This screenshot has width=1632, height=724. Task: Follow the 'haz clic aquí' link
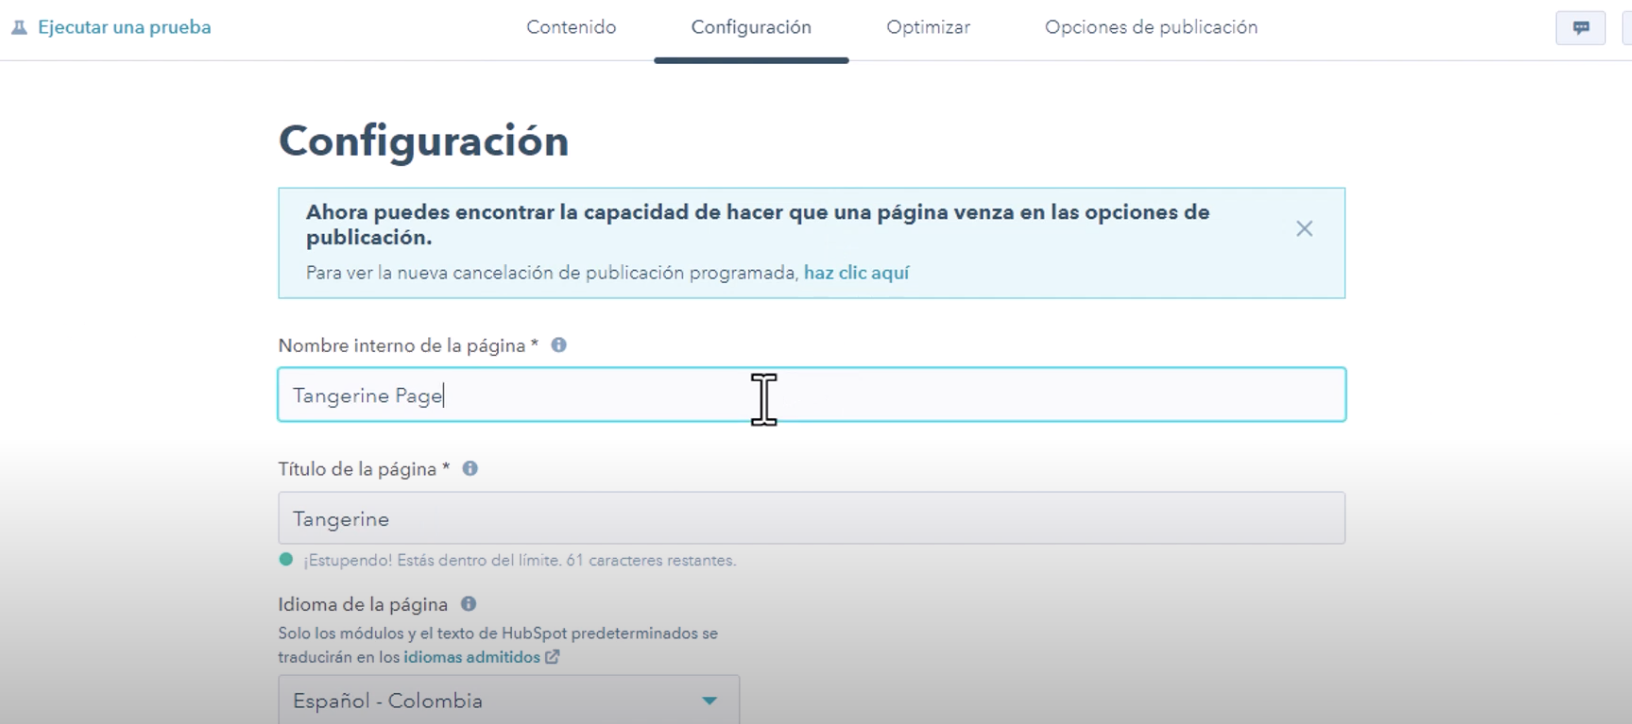click(856, 273)
